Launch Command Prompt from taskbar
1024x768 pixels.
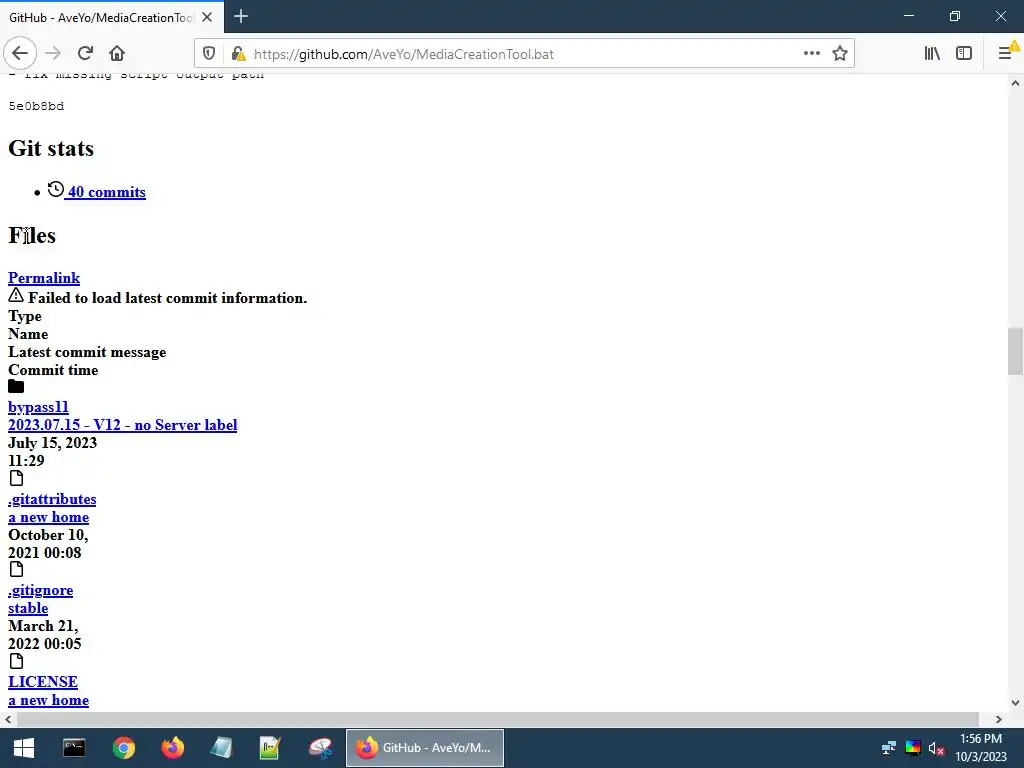(74, 748)
